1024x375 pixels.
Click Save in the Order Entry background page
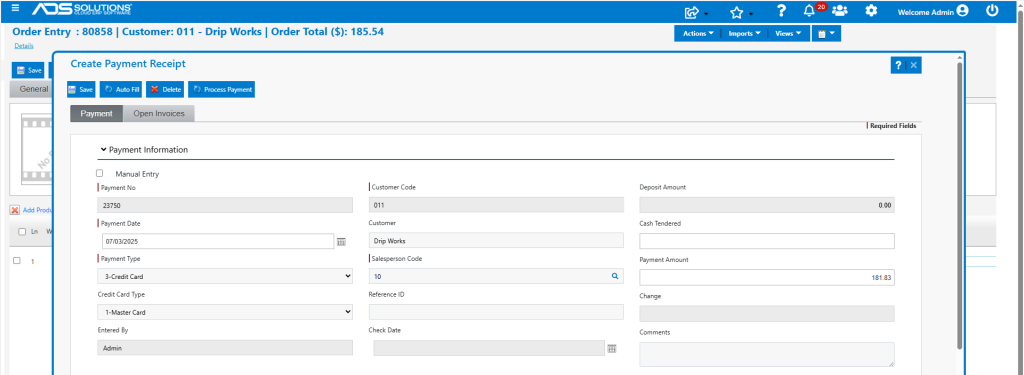point(28,70)
